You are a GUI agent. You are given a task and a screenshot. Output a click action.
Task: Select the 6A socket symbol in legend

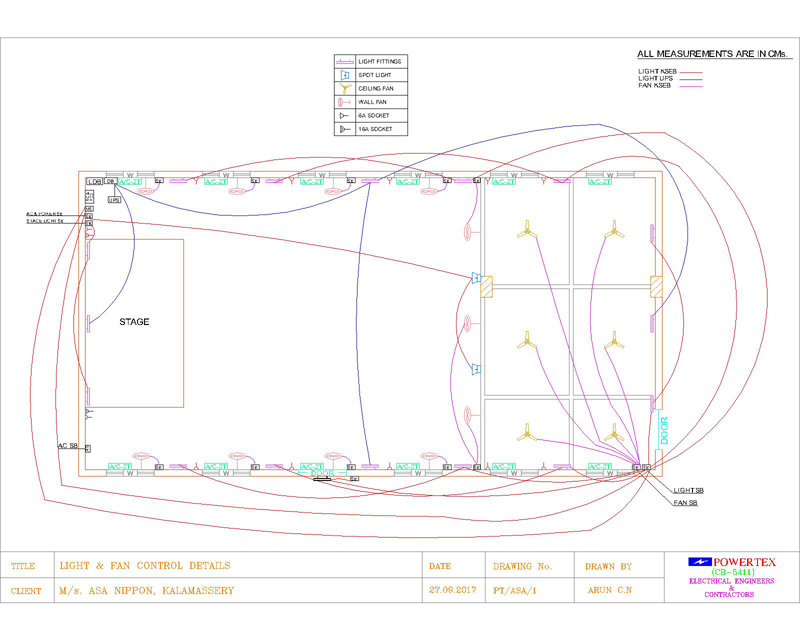pyautogui.click(x=342, y=116)
